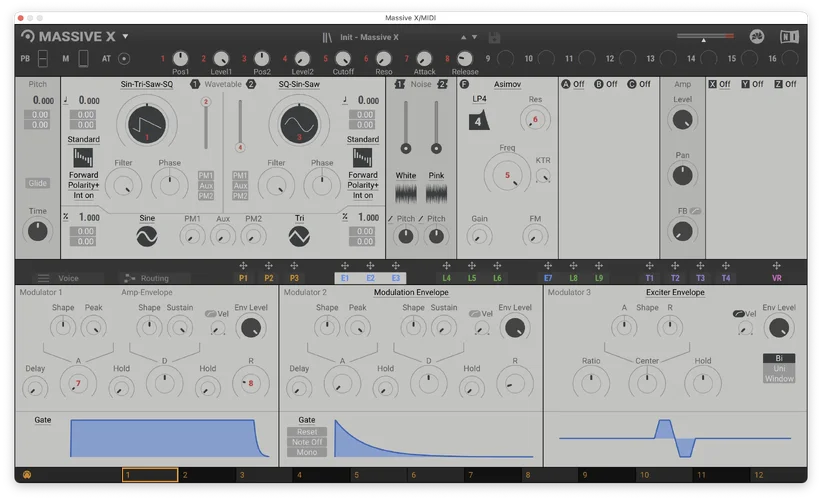Select Uni mode in Exciter Envelope
This screenshot has height=500, width=822.
click(x=779, y=368)
